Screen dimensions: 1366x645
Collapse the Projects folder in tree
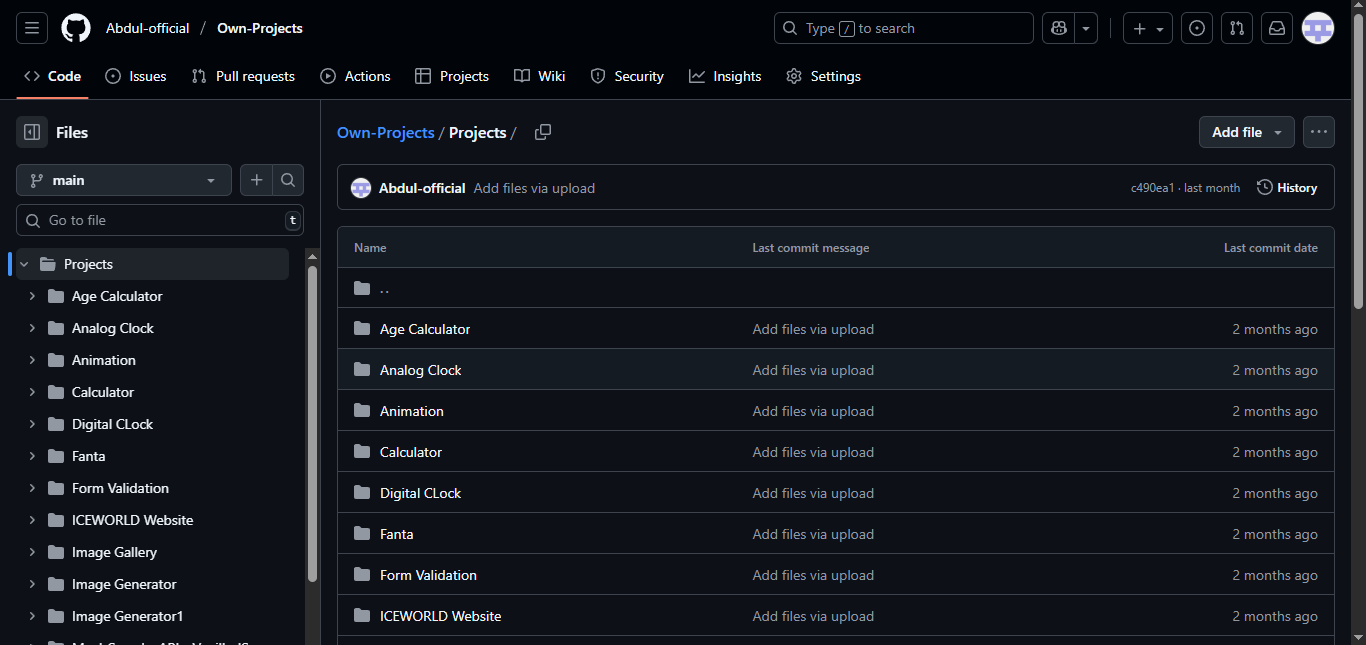click(24, 264)
